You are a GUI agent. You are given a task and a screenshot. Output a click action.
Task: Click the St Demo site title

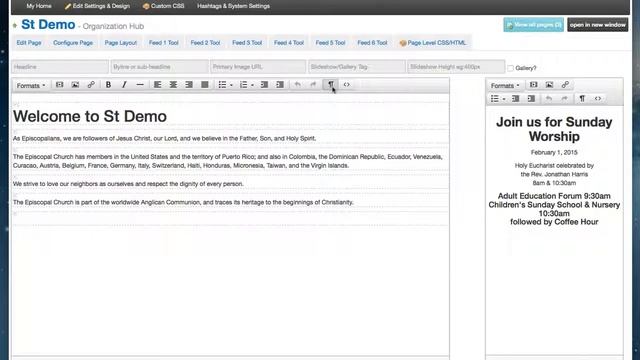coord(48,25)
